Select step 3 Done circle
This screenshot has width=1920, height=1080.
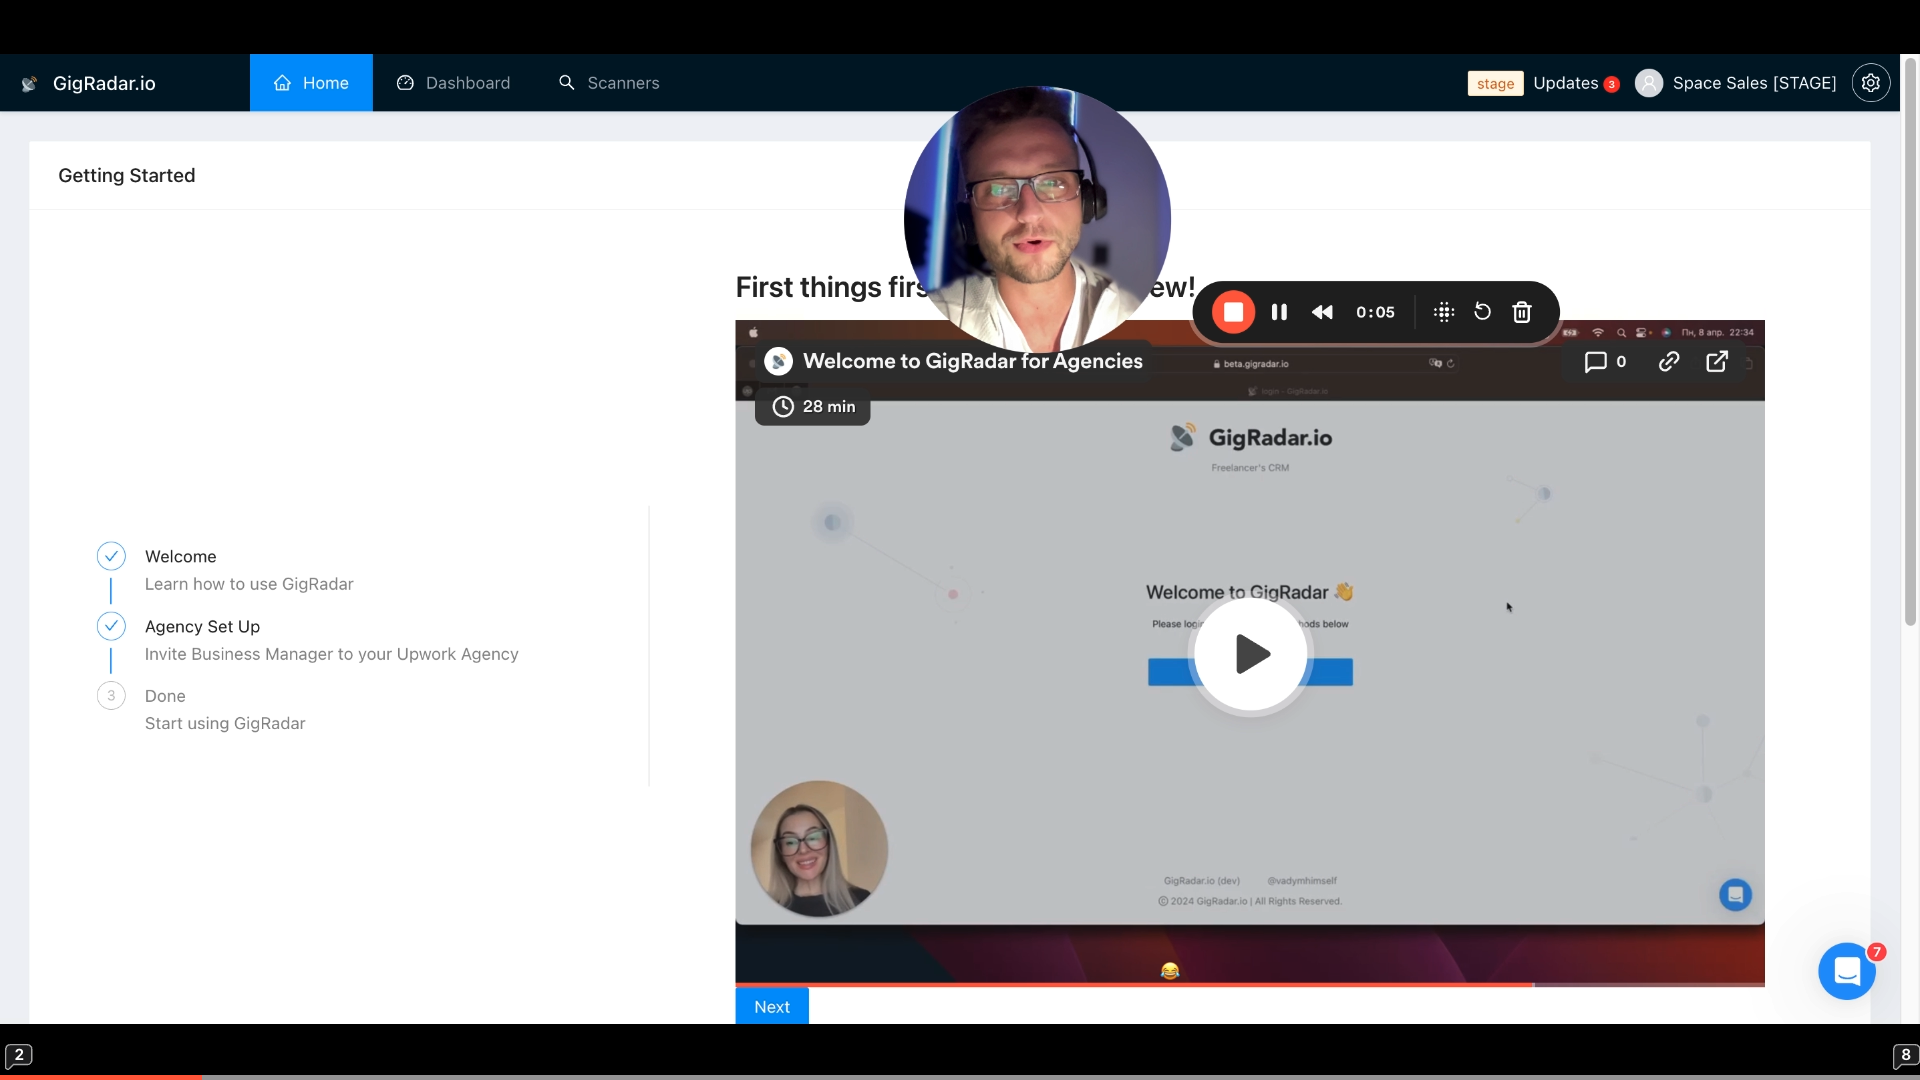[x=111, y=696]
